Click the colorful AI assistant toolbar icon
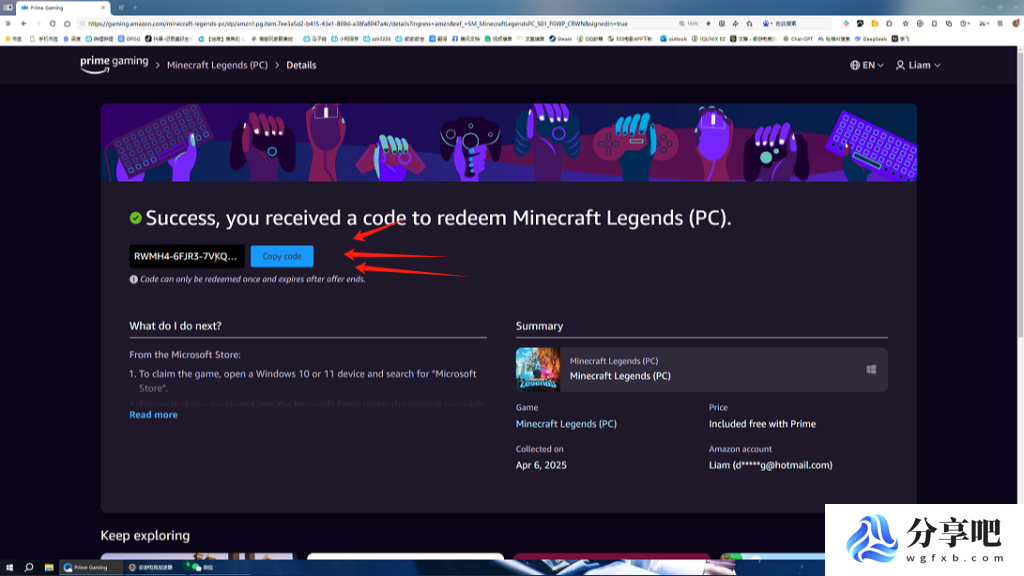1024x576 pixels. tap(846, 24)
